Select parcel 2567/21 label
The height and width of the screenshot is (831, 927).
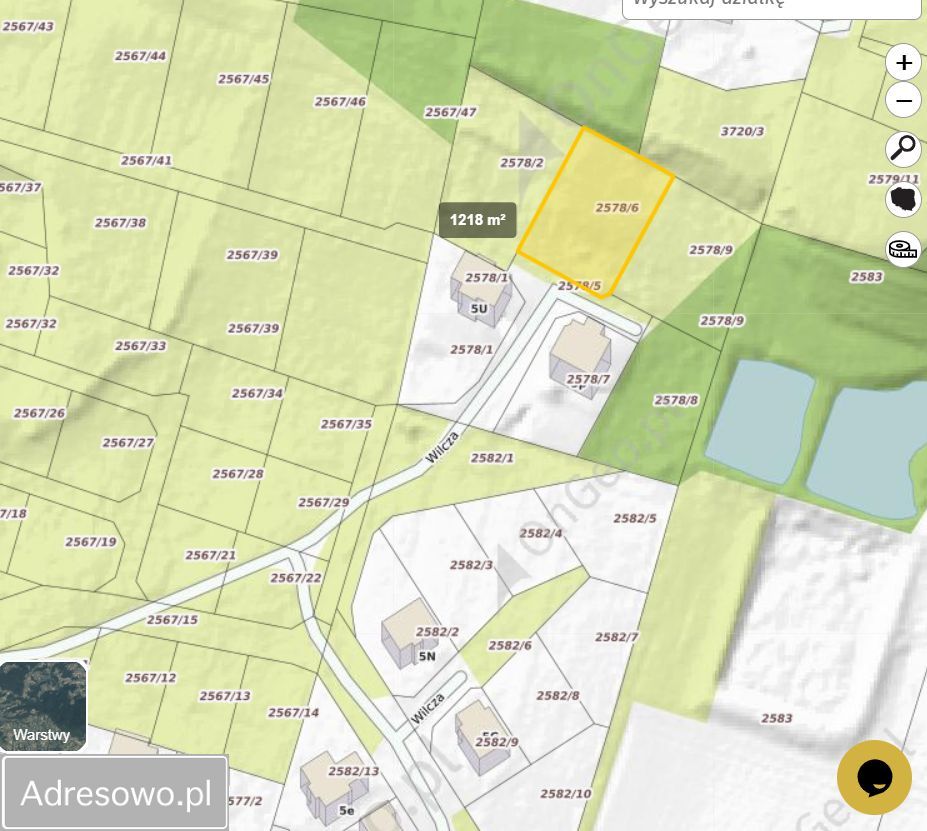(210, 555)
